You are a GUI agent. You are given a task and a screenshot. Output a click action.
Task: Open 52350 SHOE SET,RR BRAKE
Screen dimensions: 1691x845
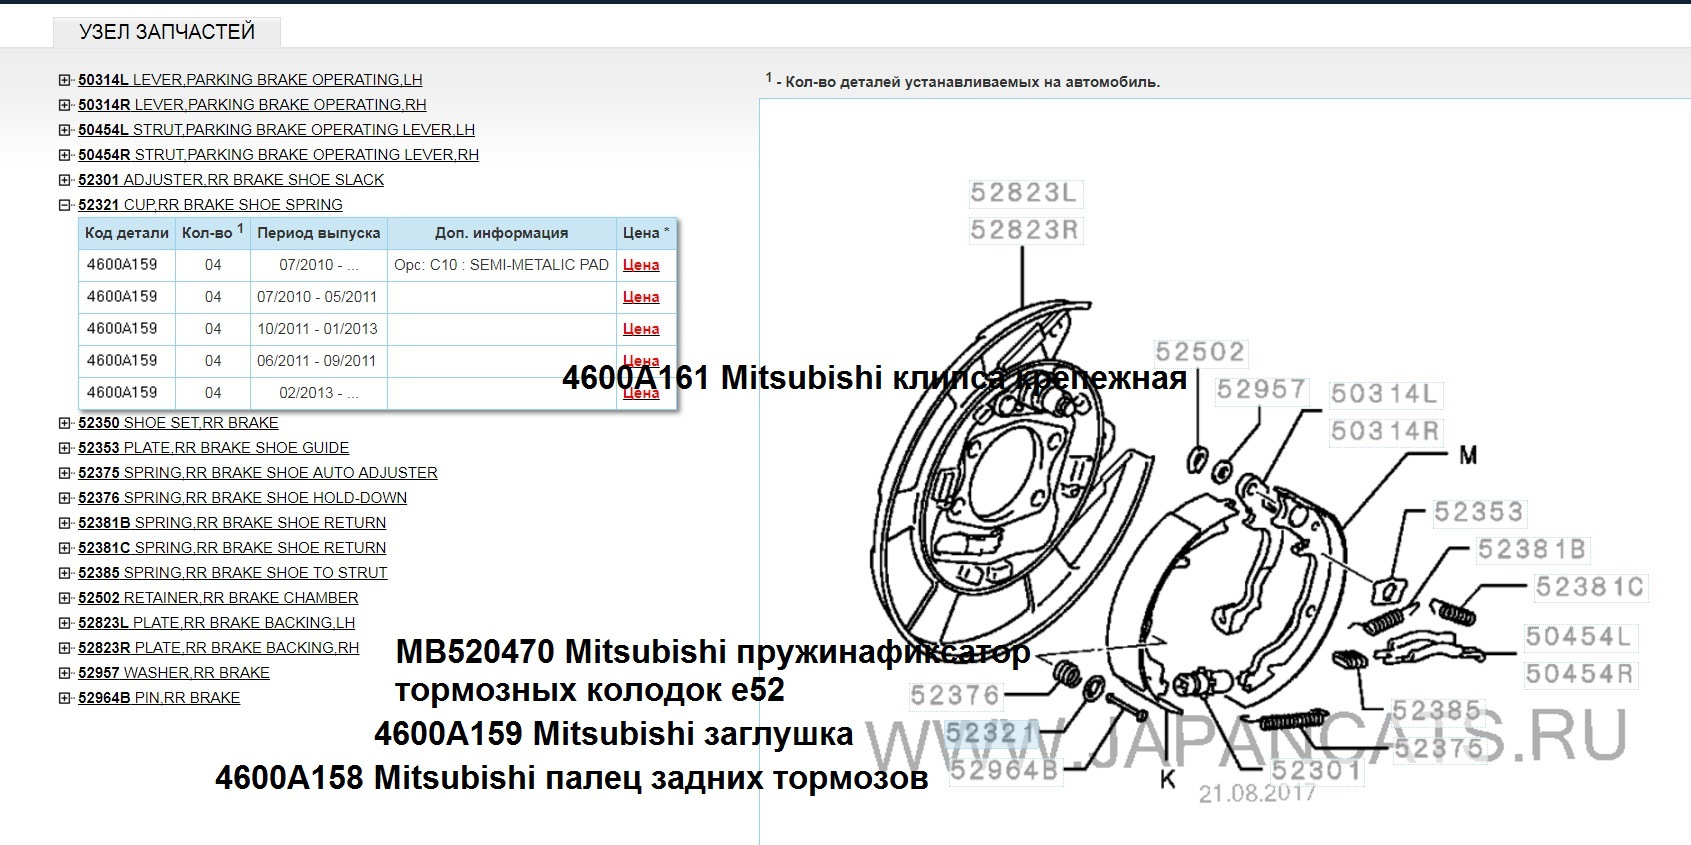coord(178,423)
